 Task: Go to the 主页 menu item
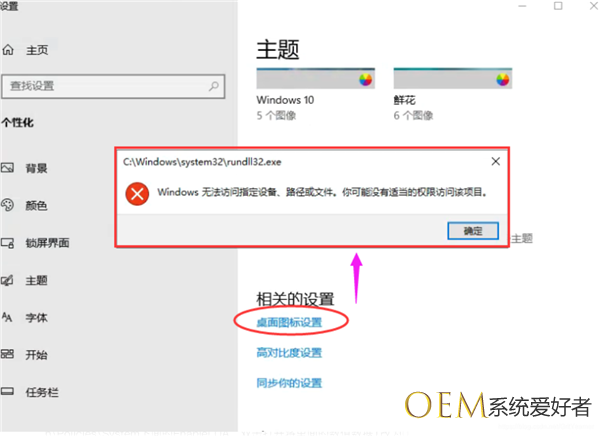tap(37, 50)
